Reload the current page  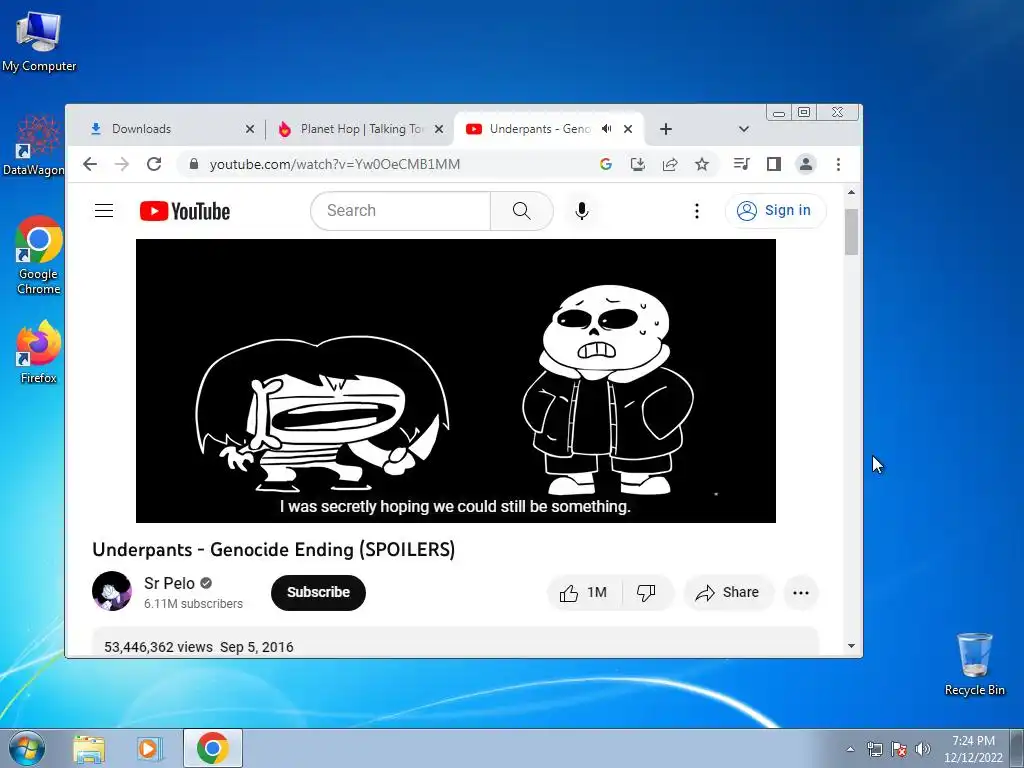pyautogui.click(x=154, y=164)
